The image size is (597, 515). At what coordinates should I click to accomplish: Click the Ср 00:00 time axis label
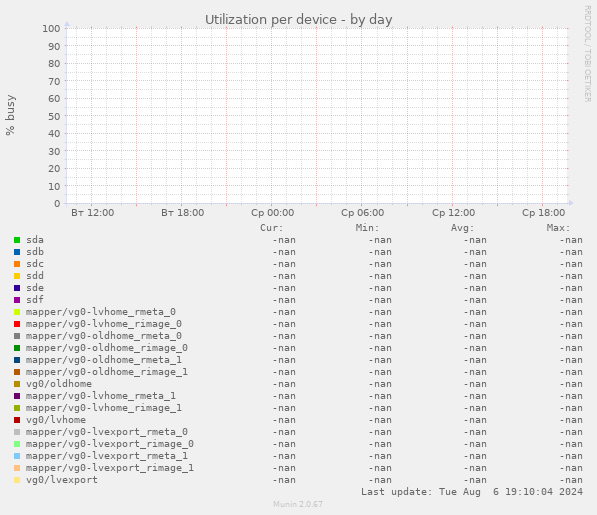(x=273, y=213)
